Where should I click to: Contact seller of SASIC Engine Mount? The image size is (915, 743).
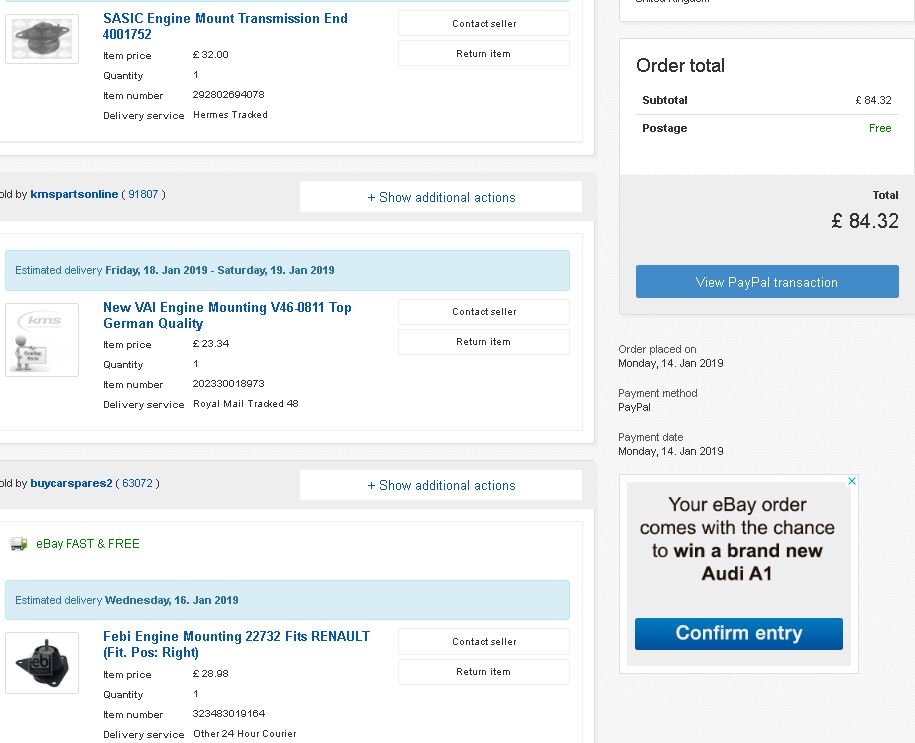coord(484,23)
